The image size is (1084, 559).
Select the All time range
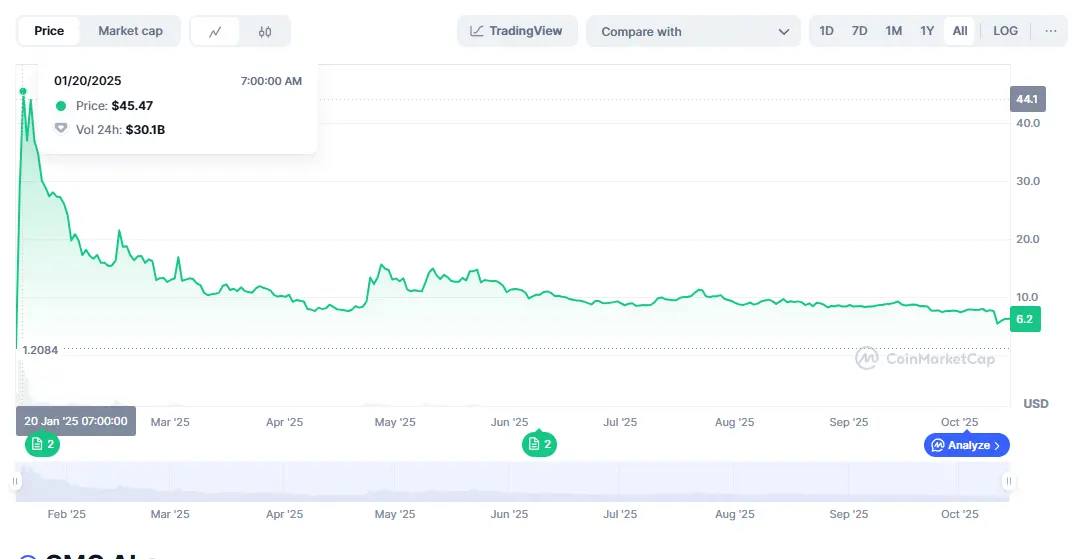point(960,31)
